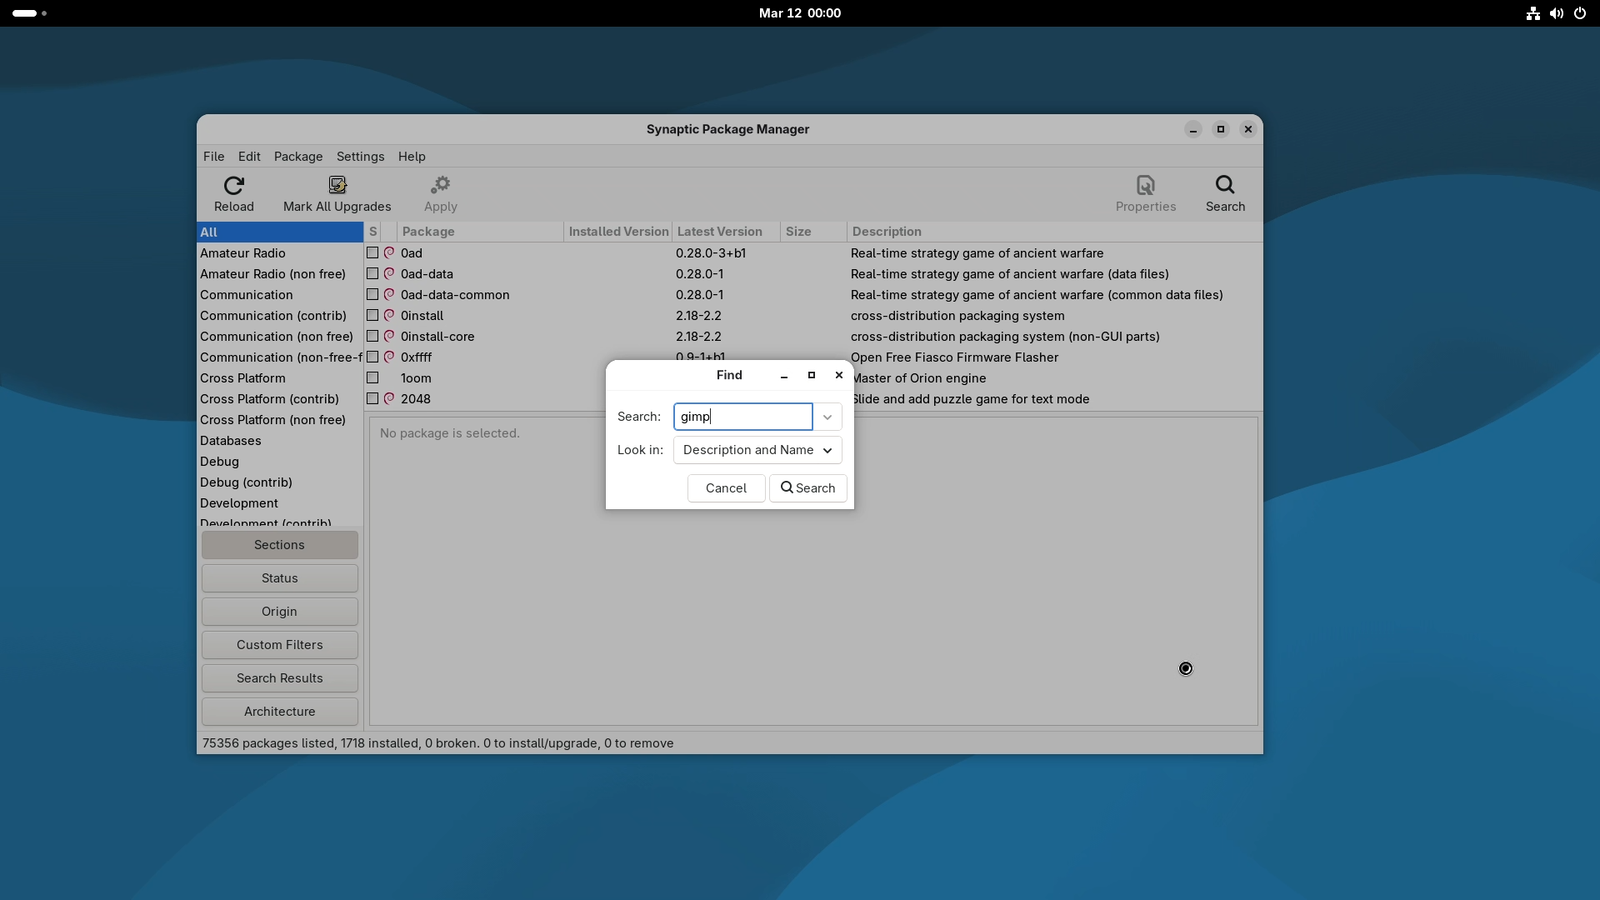Screen dimensions: 1600x900
Task: Open the Settings menu
Action: click(360, 157)
